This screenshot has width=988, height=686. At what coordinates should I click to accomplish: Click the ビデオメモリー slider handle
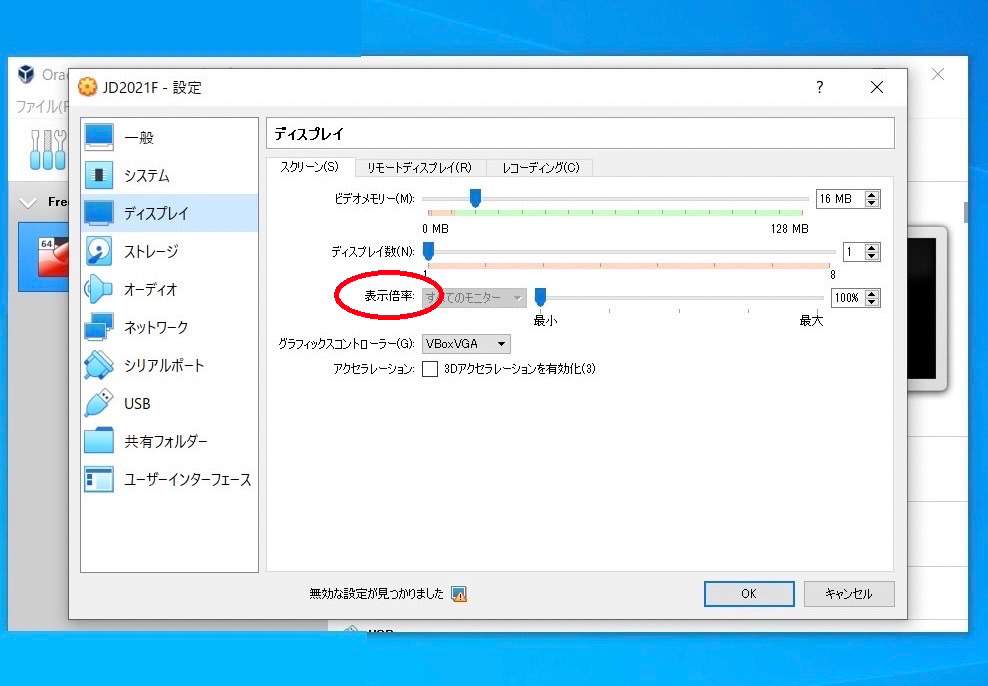[475, 198]
